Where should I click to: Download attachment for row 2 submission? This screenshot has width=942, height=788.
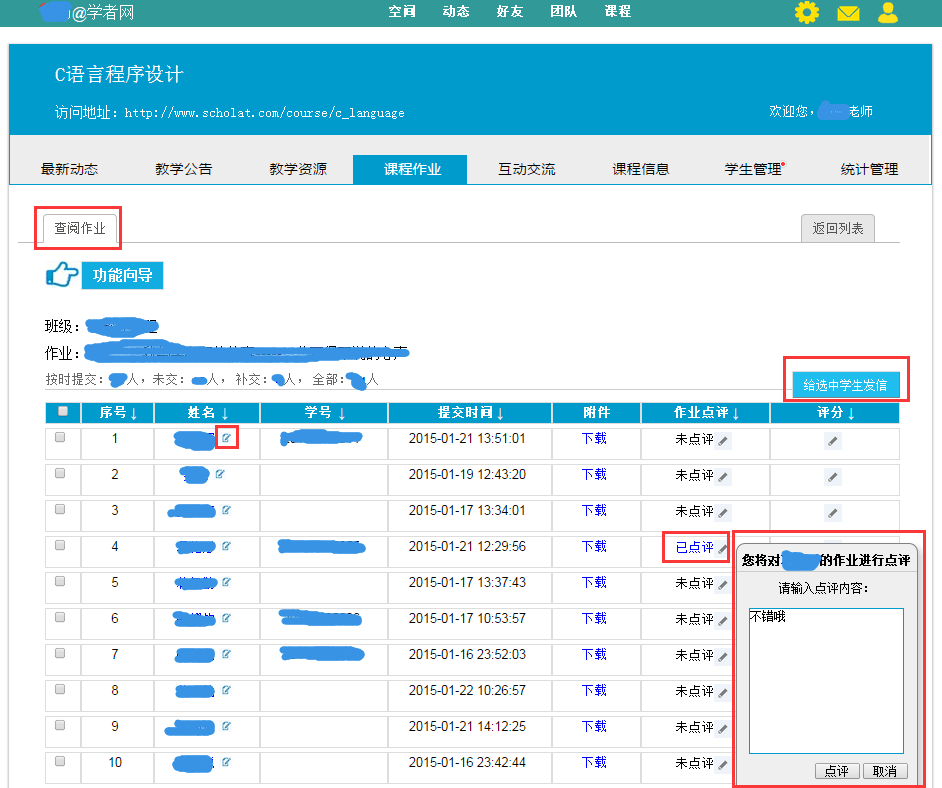point(594,474)
